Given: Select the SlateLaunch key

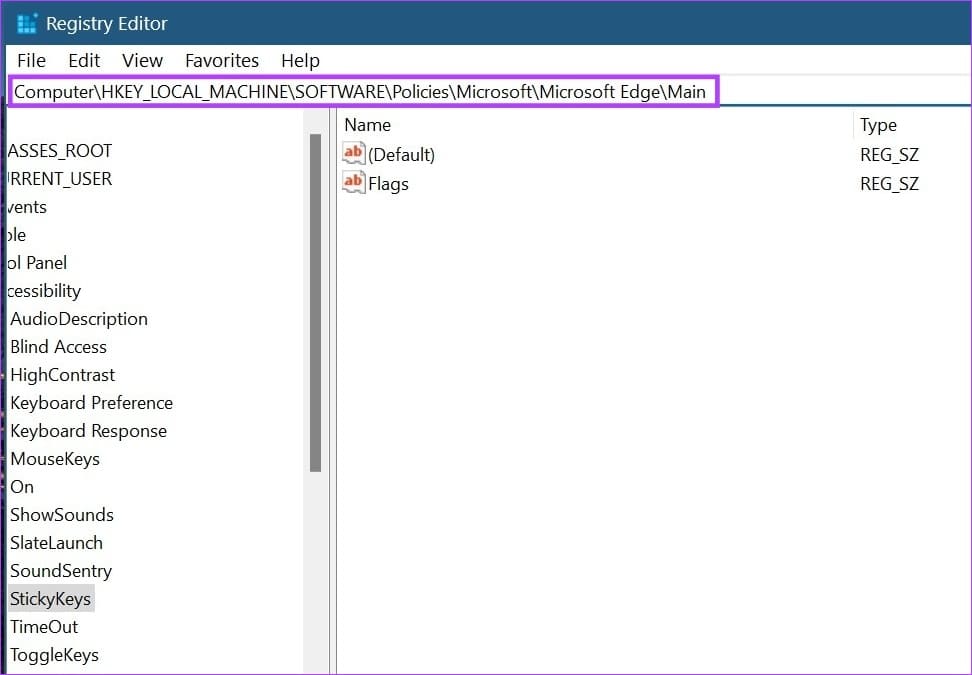Looking at the screenshot, I should pos(56,543).
